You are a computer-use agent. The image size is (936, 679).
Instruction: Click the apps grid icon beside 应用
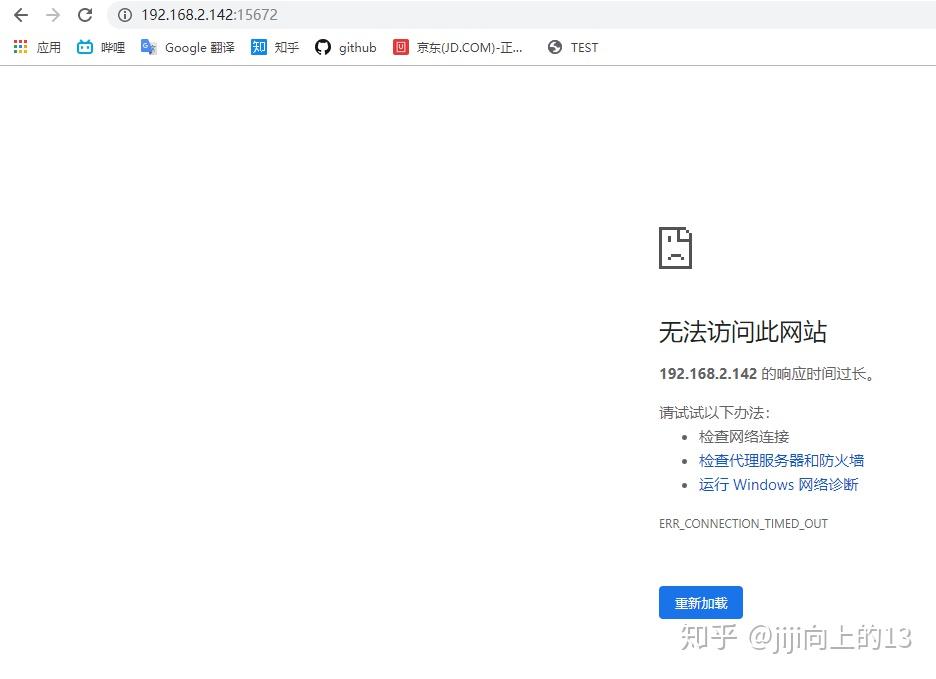click(19, 47)
